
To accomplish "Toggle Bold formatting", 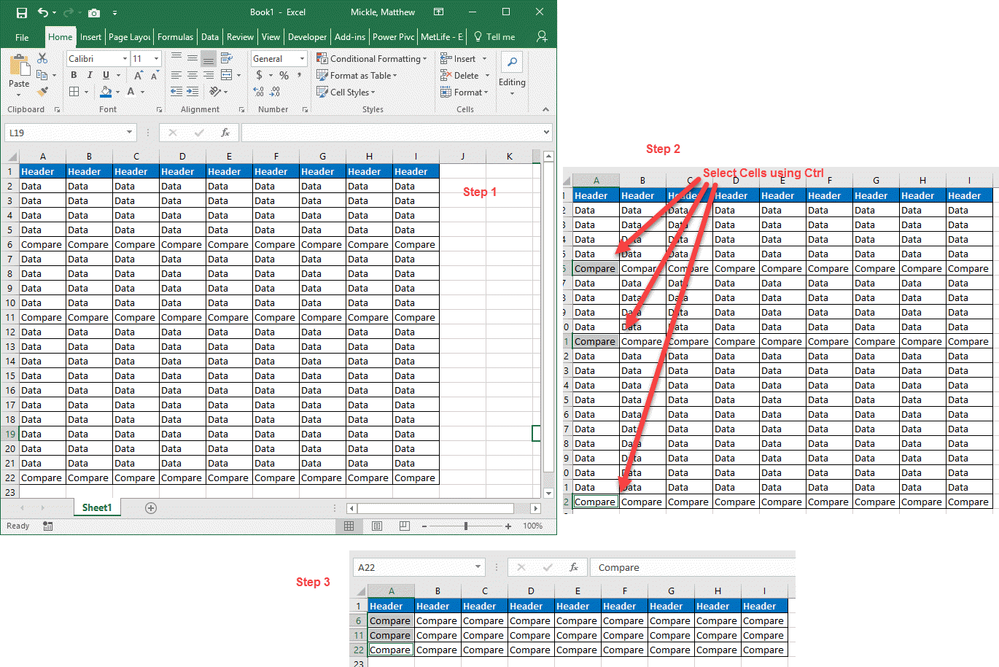I will [x=74, y=76].
